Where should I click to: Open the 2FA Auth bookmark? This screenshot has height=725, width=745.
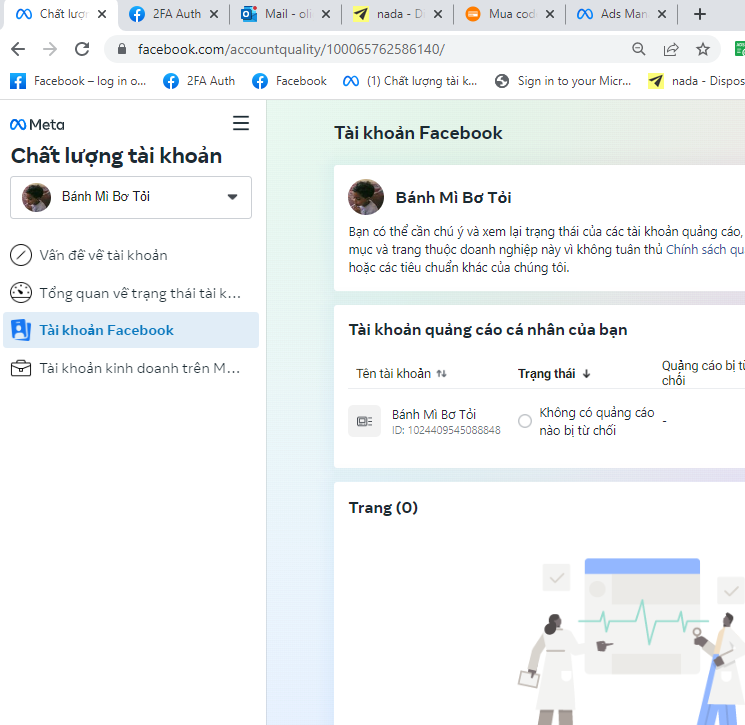coord(199,81)
